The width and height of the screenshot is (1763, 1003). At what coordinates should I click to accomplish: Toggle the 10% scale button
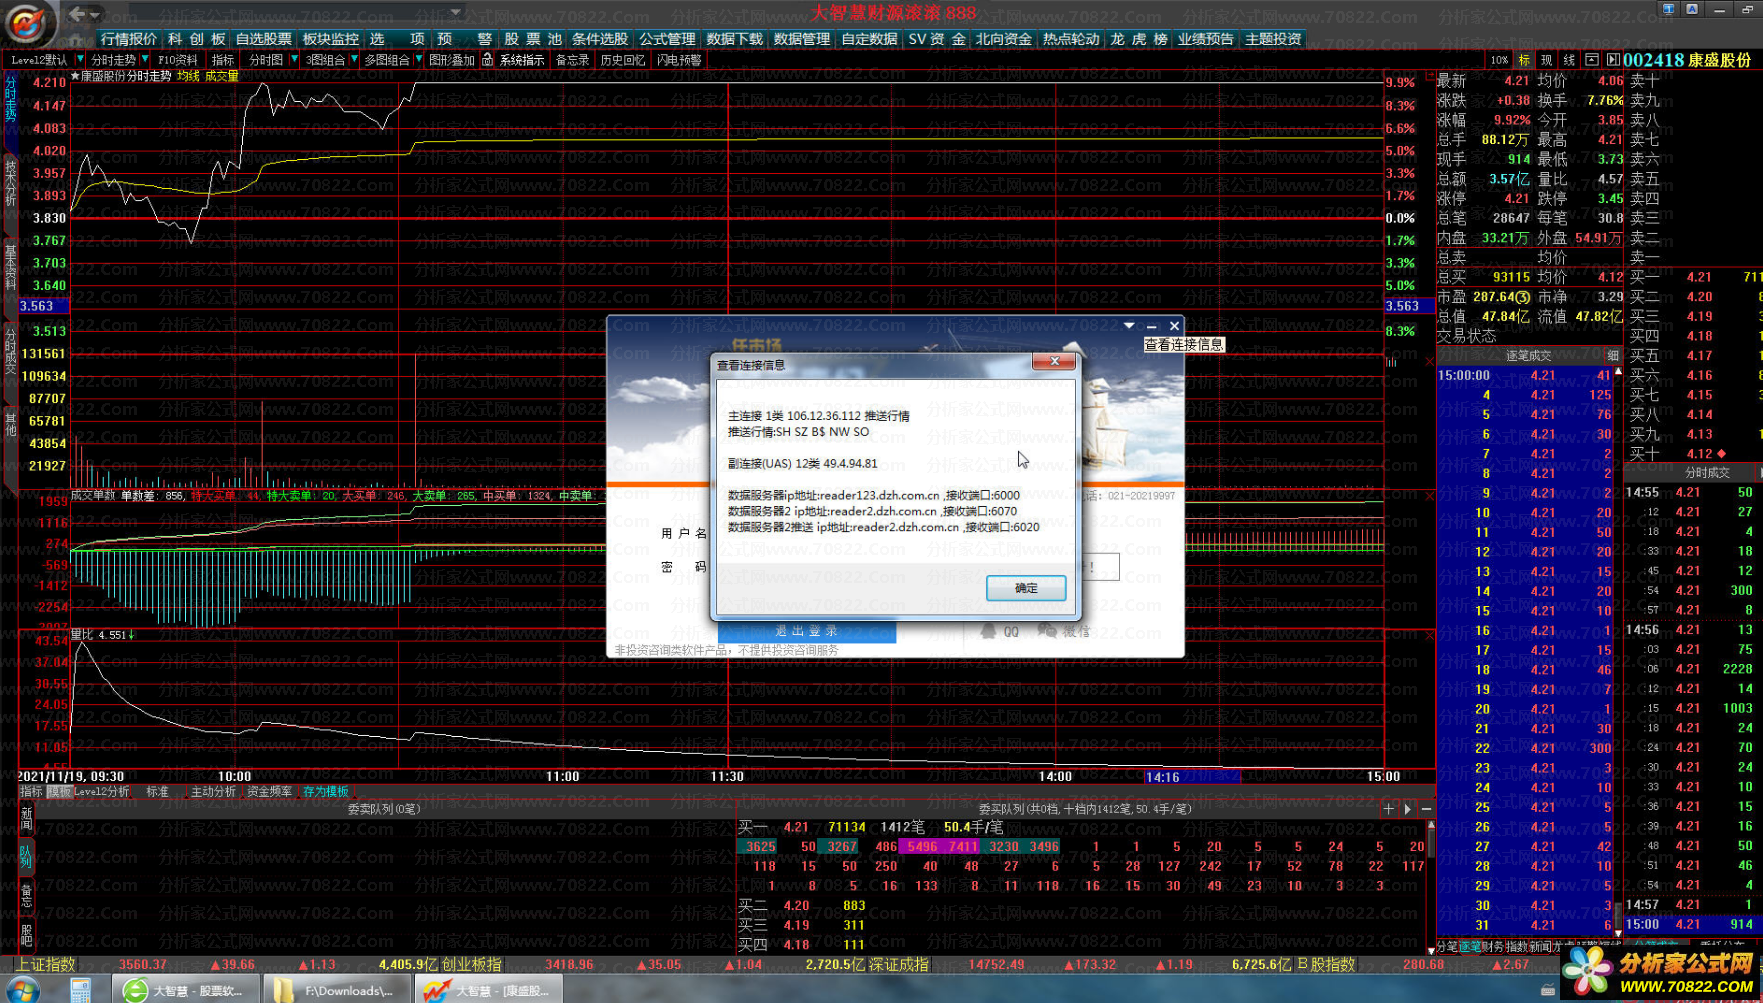pyautogui.click(x=1498, y=60)
